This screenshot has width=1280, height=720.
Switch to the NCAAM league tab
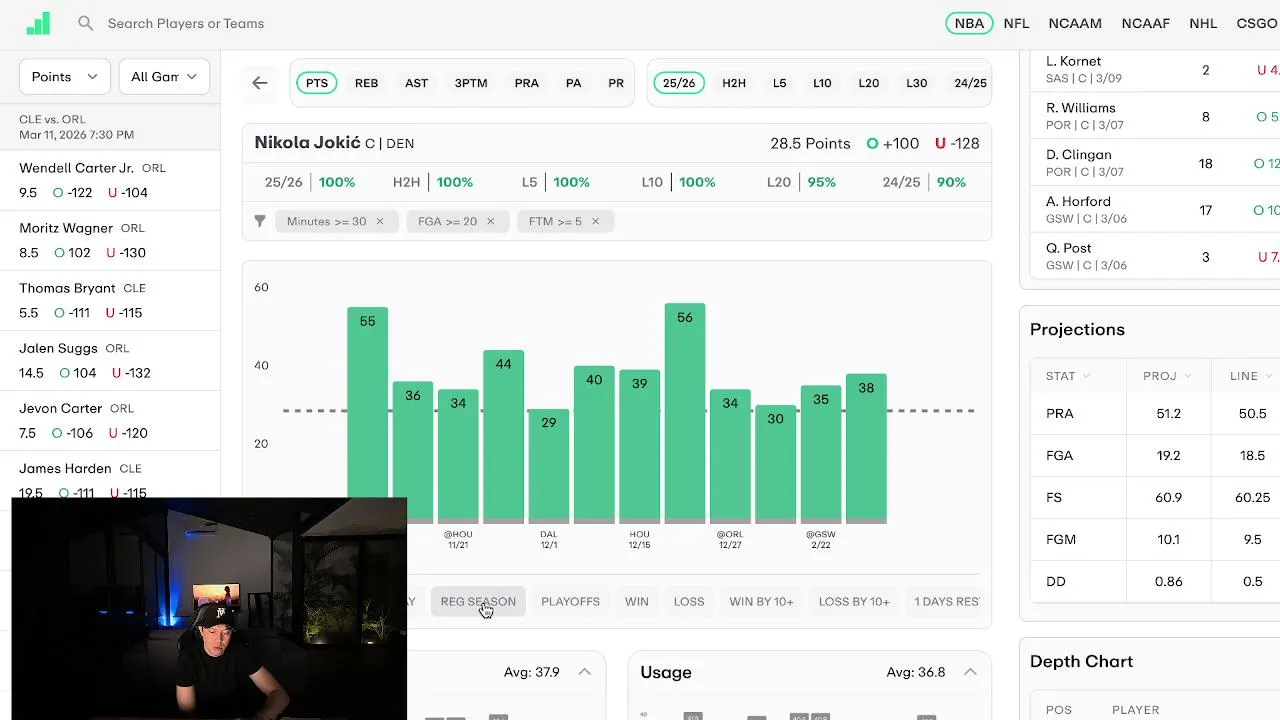(x=1075, y=23)
